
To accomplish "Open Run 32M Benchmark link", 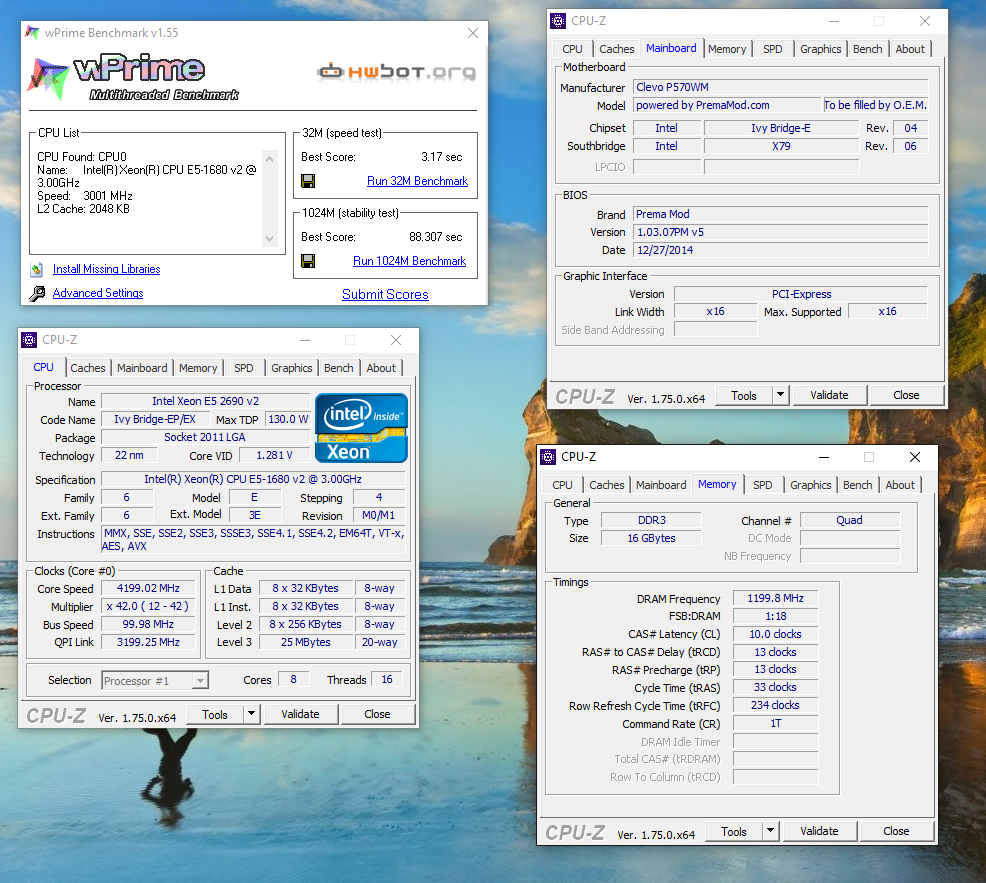I will [x=418, y=181].
